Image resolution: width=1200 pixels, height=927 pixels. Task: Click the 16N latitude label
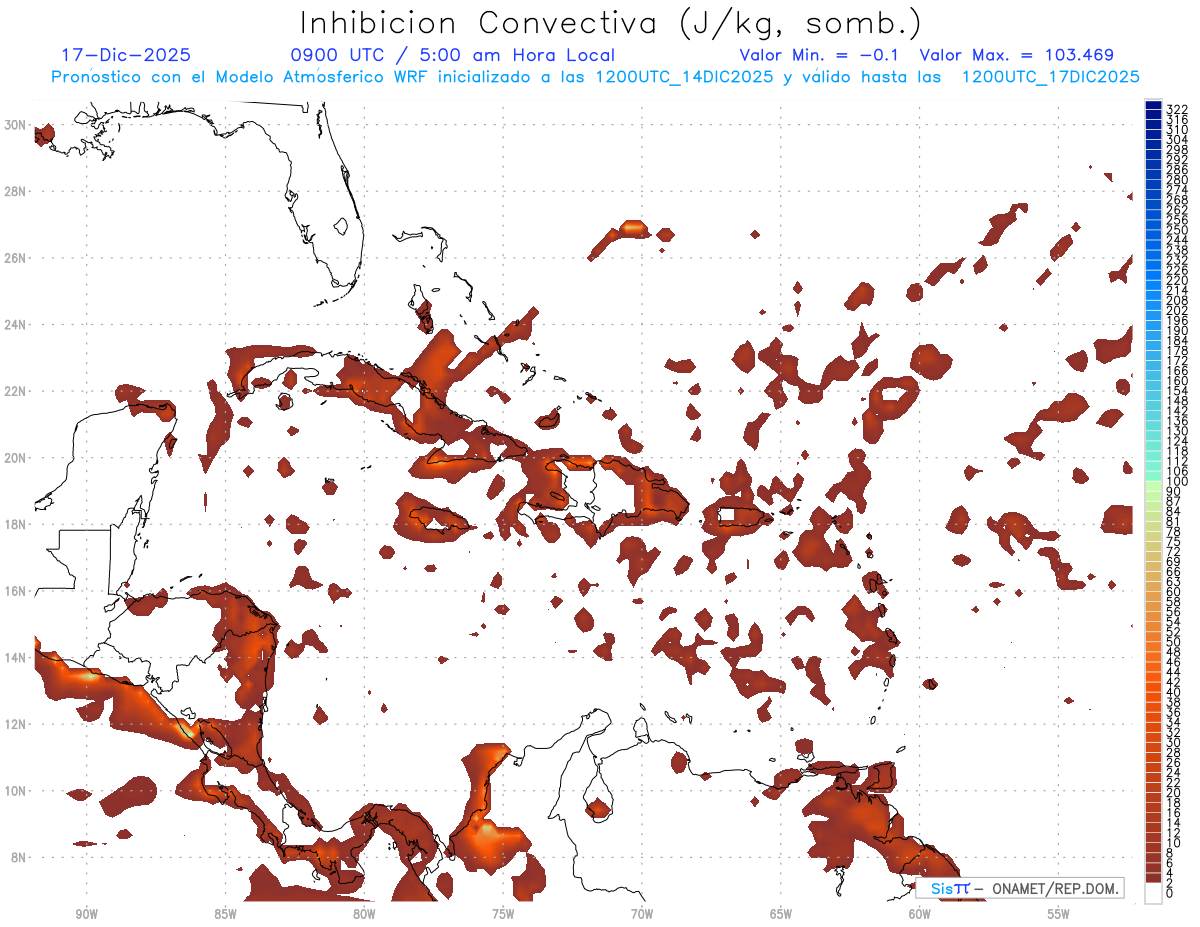[15, 591]
